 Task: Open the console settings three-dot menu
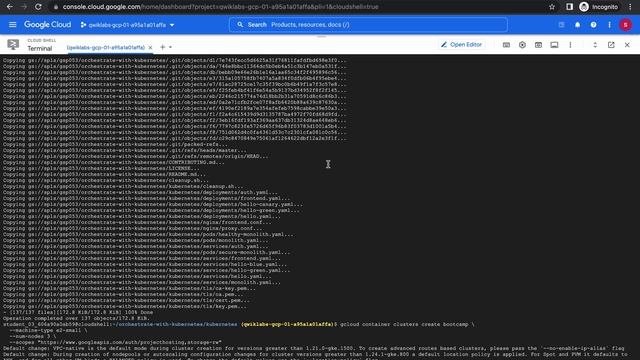[609, 25]
